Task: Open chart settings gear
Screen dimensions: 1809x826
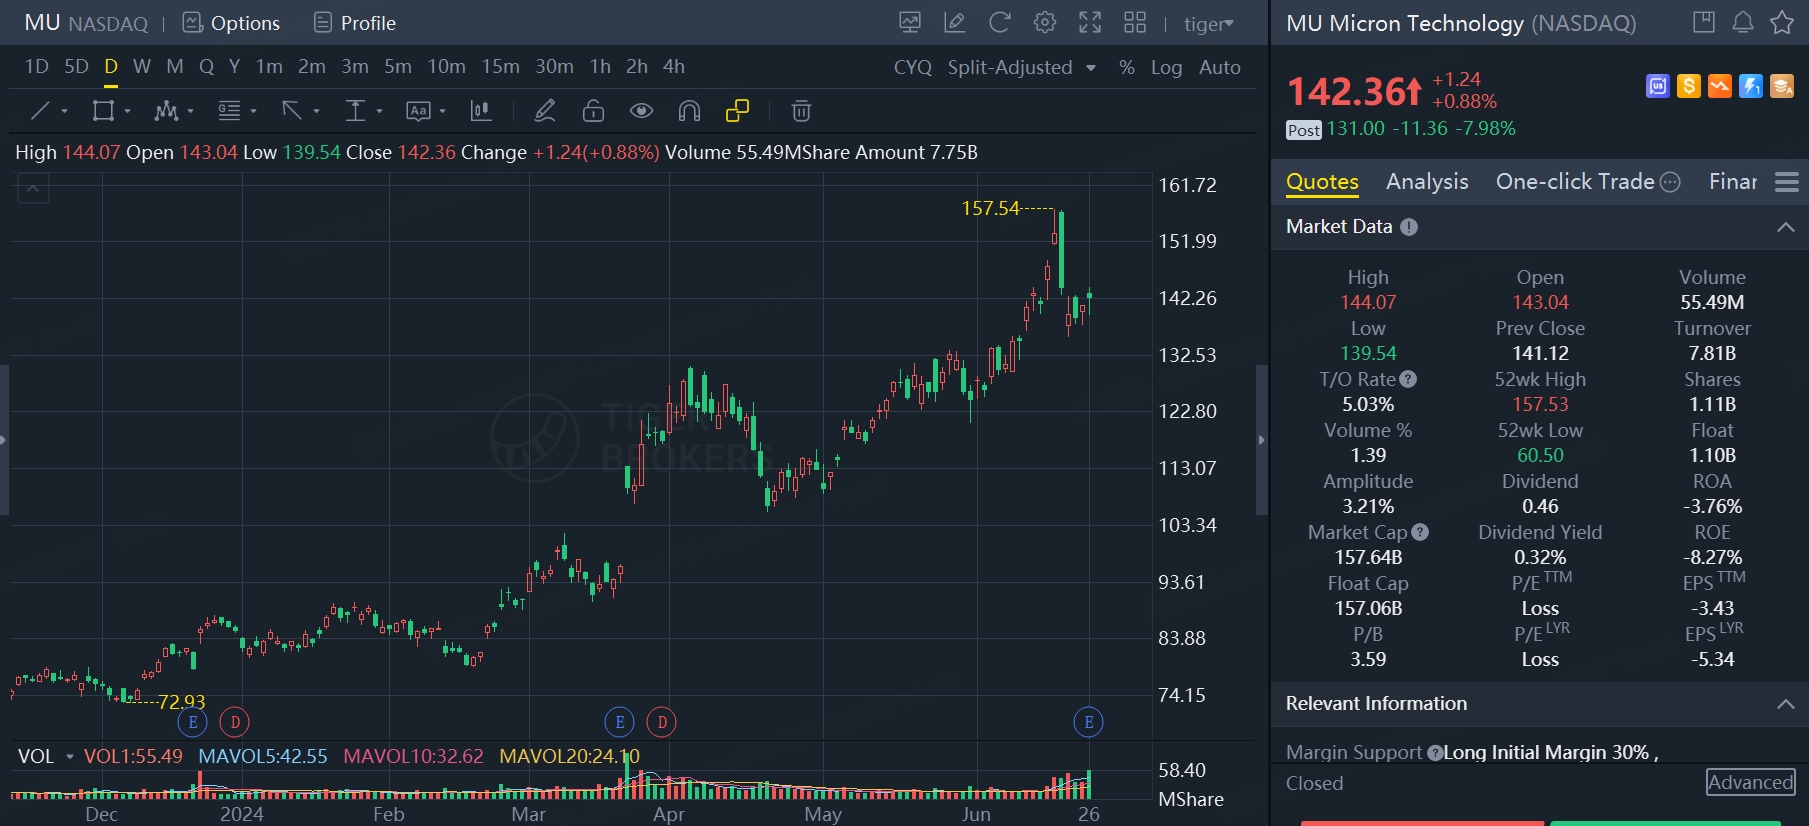Action: (x=1045, y=23)
